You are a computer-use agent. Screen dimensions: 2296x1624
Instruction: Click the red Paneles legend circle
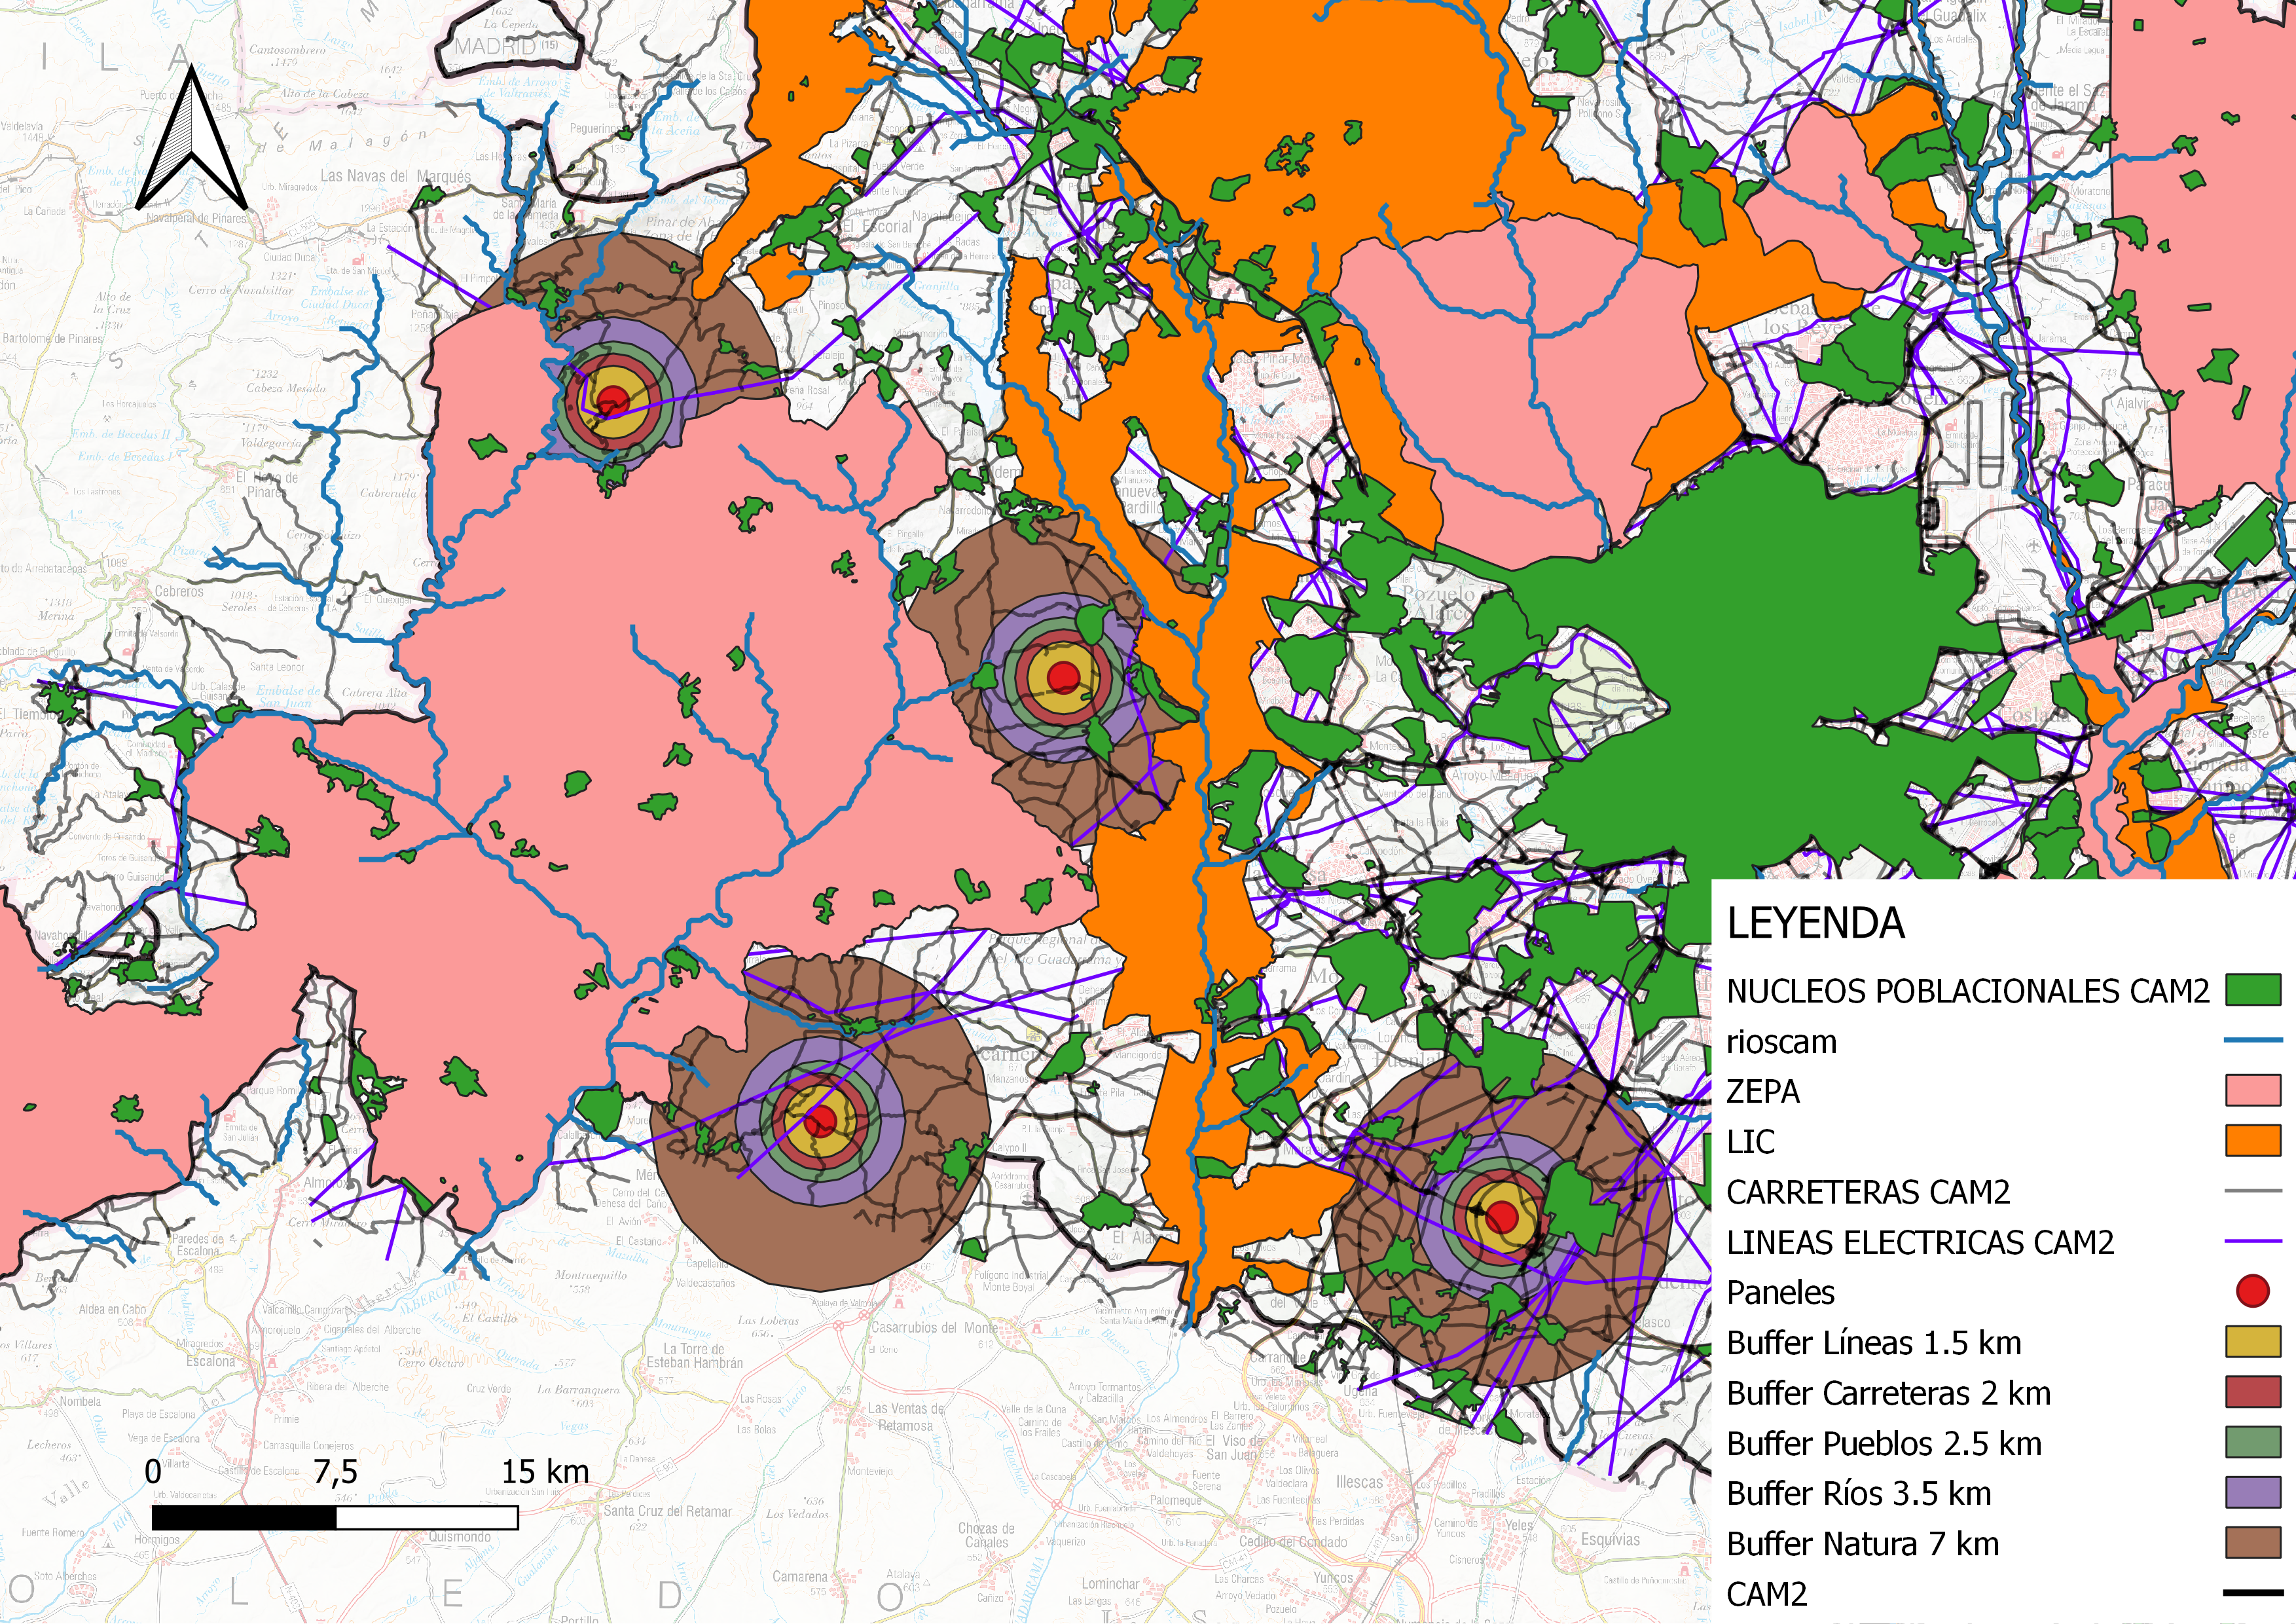coord(2253,1291)
